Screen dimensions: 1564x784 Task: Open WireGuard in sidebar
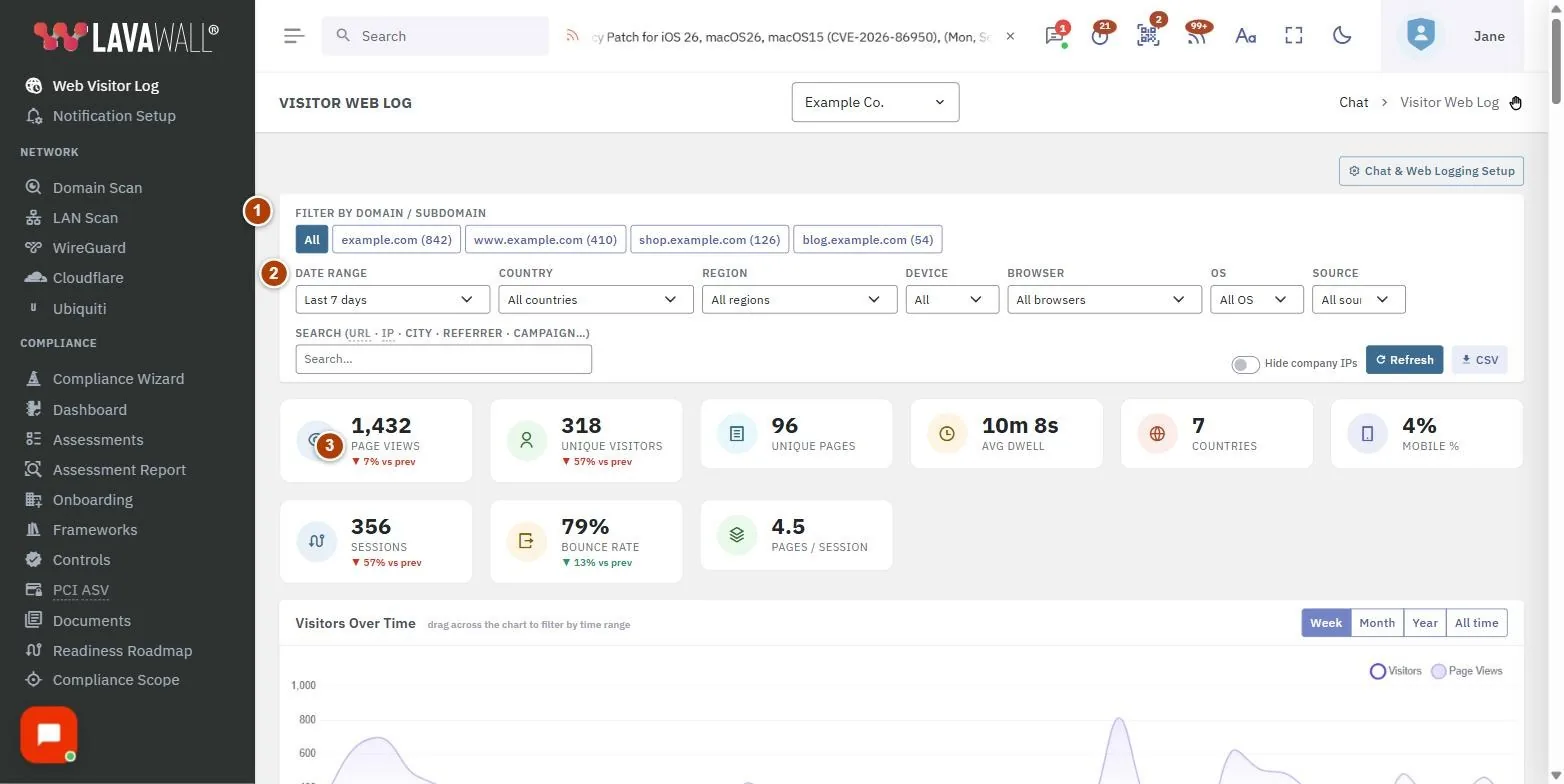click(x=76, y=248)
